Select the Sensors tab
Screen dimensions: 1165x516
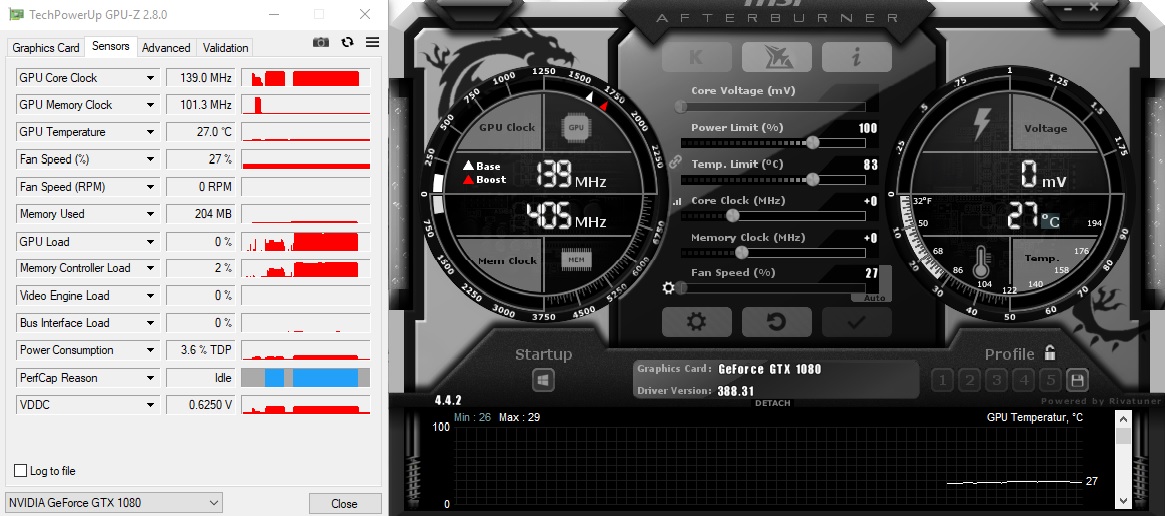pos(111,46)
